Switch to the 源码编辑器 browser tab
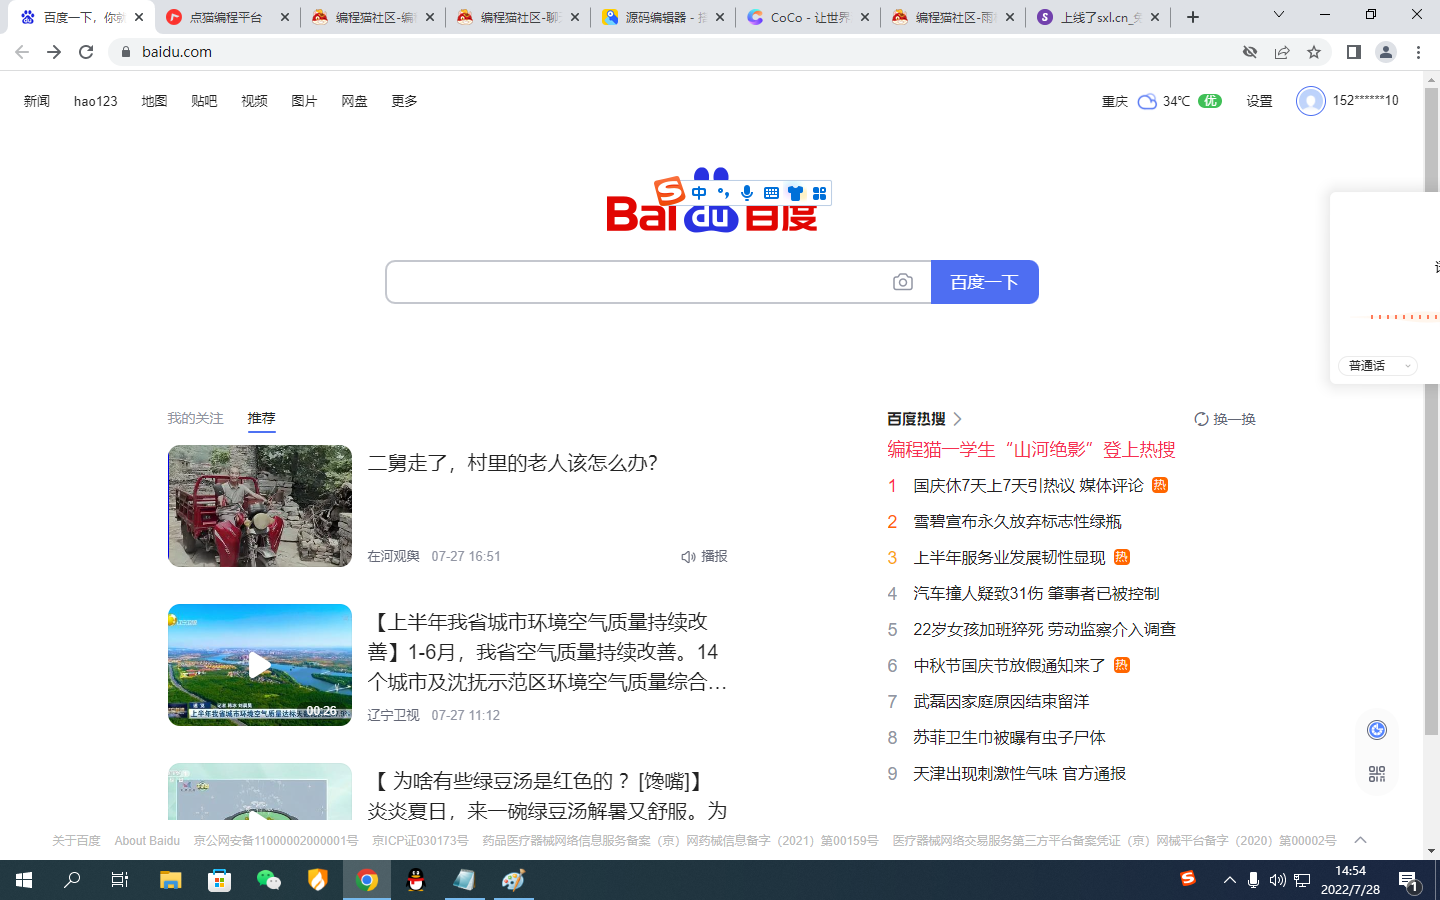This screenshot has height=900, width=1440. (x=664, y=17)
